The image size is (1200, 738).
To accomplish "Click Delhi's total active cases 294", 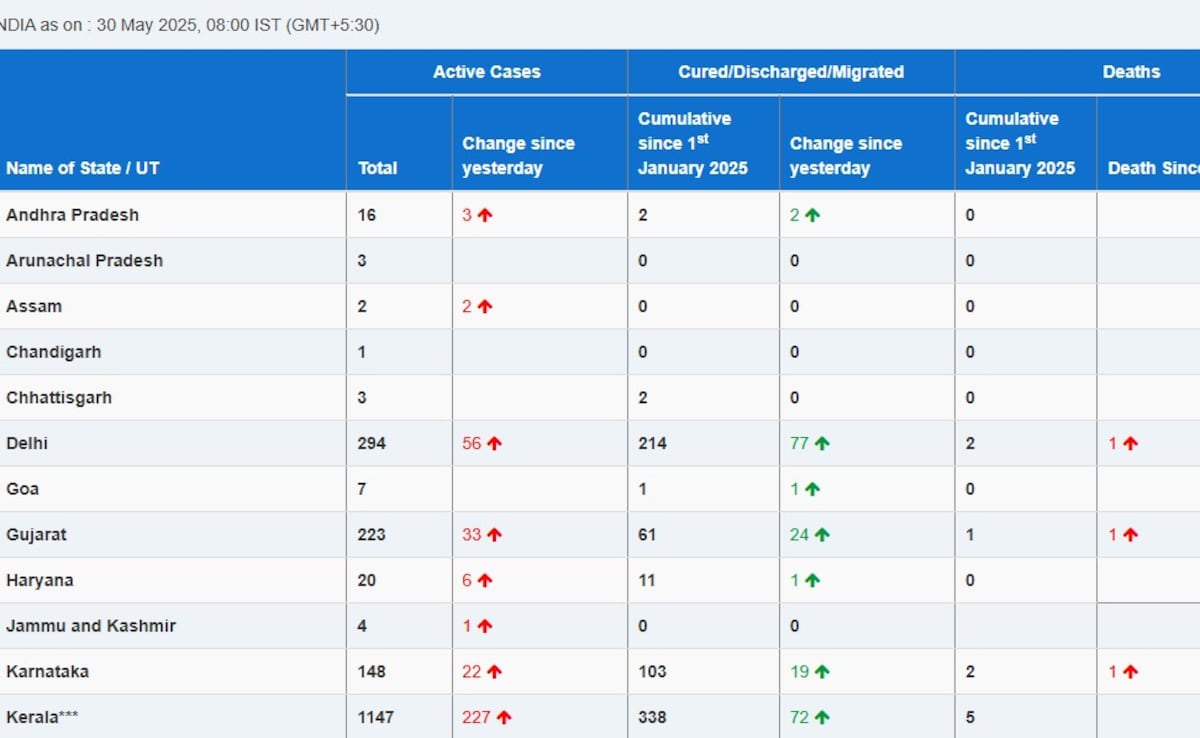I will (371, 443).
